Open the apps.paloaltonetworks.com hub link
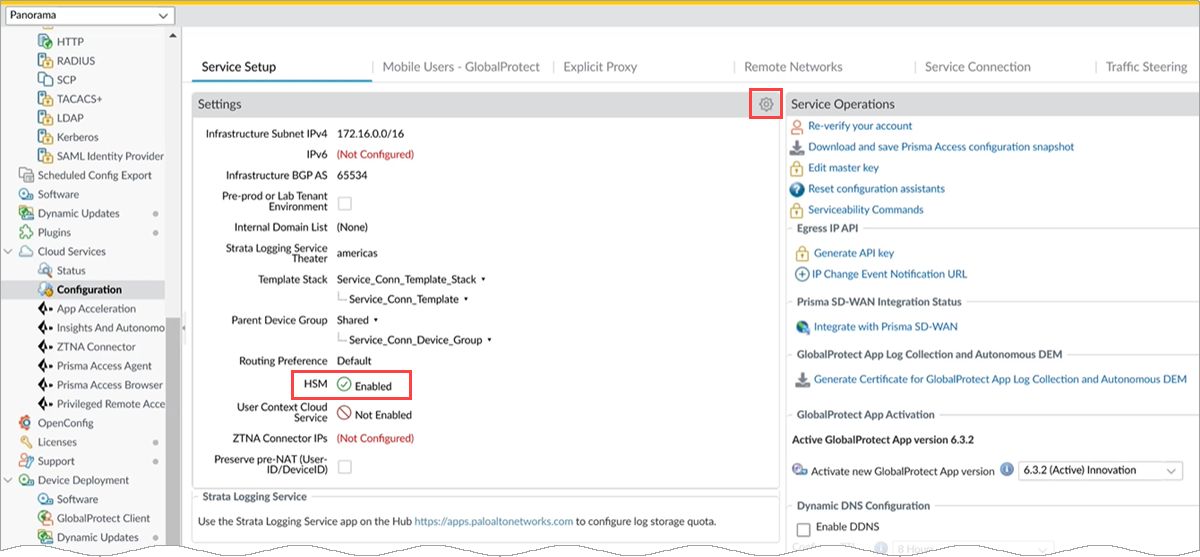 [494, 521]
